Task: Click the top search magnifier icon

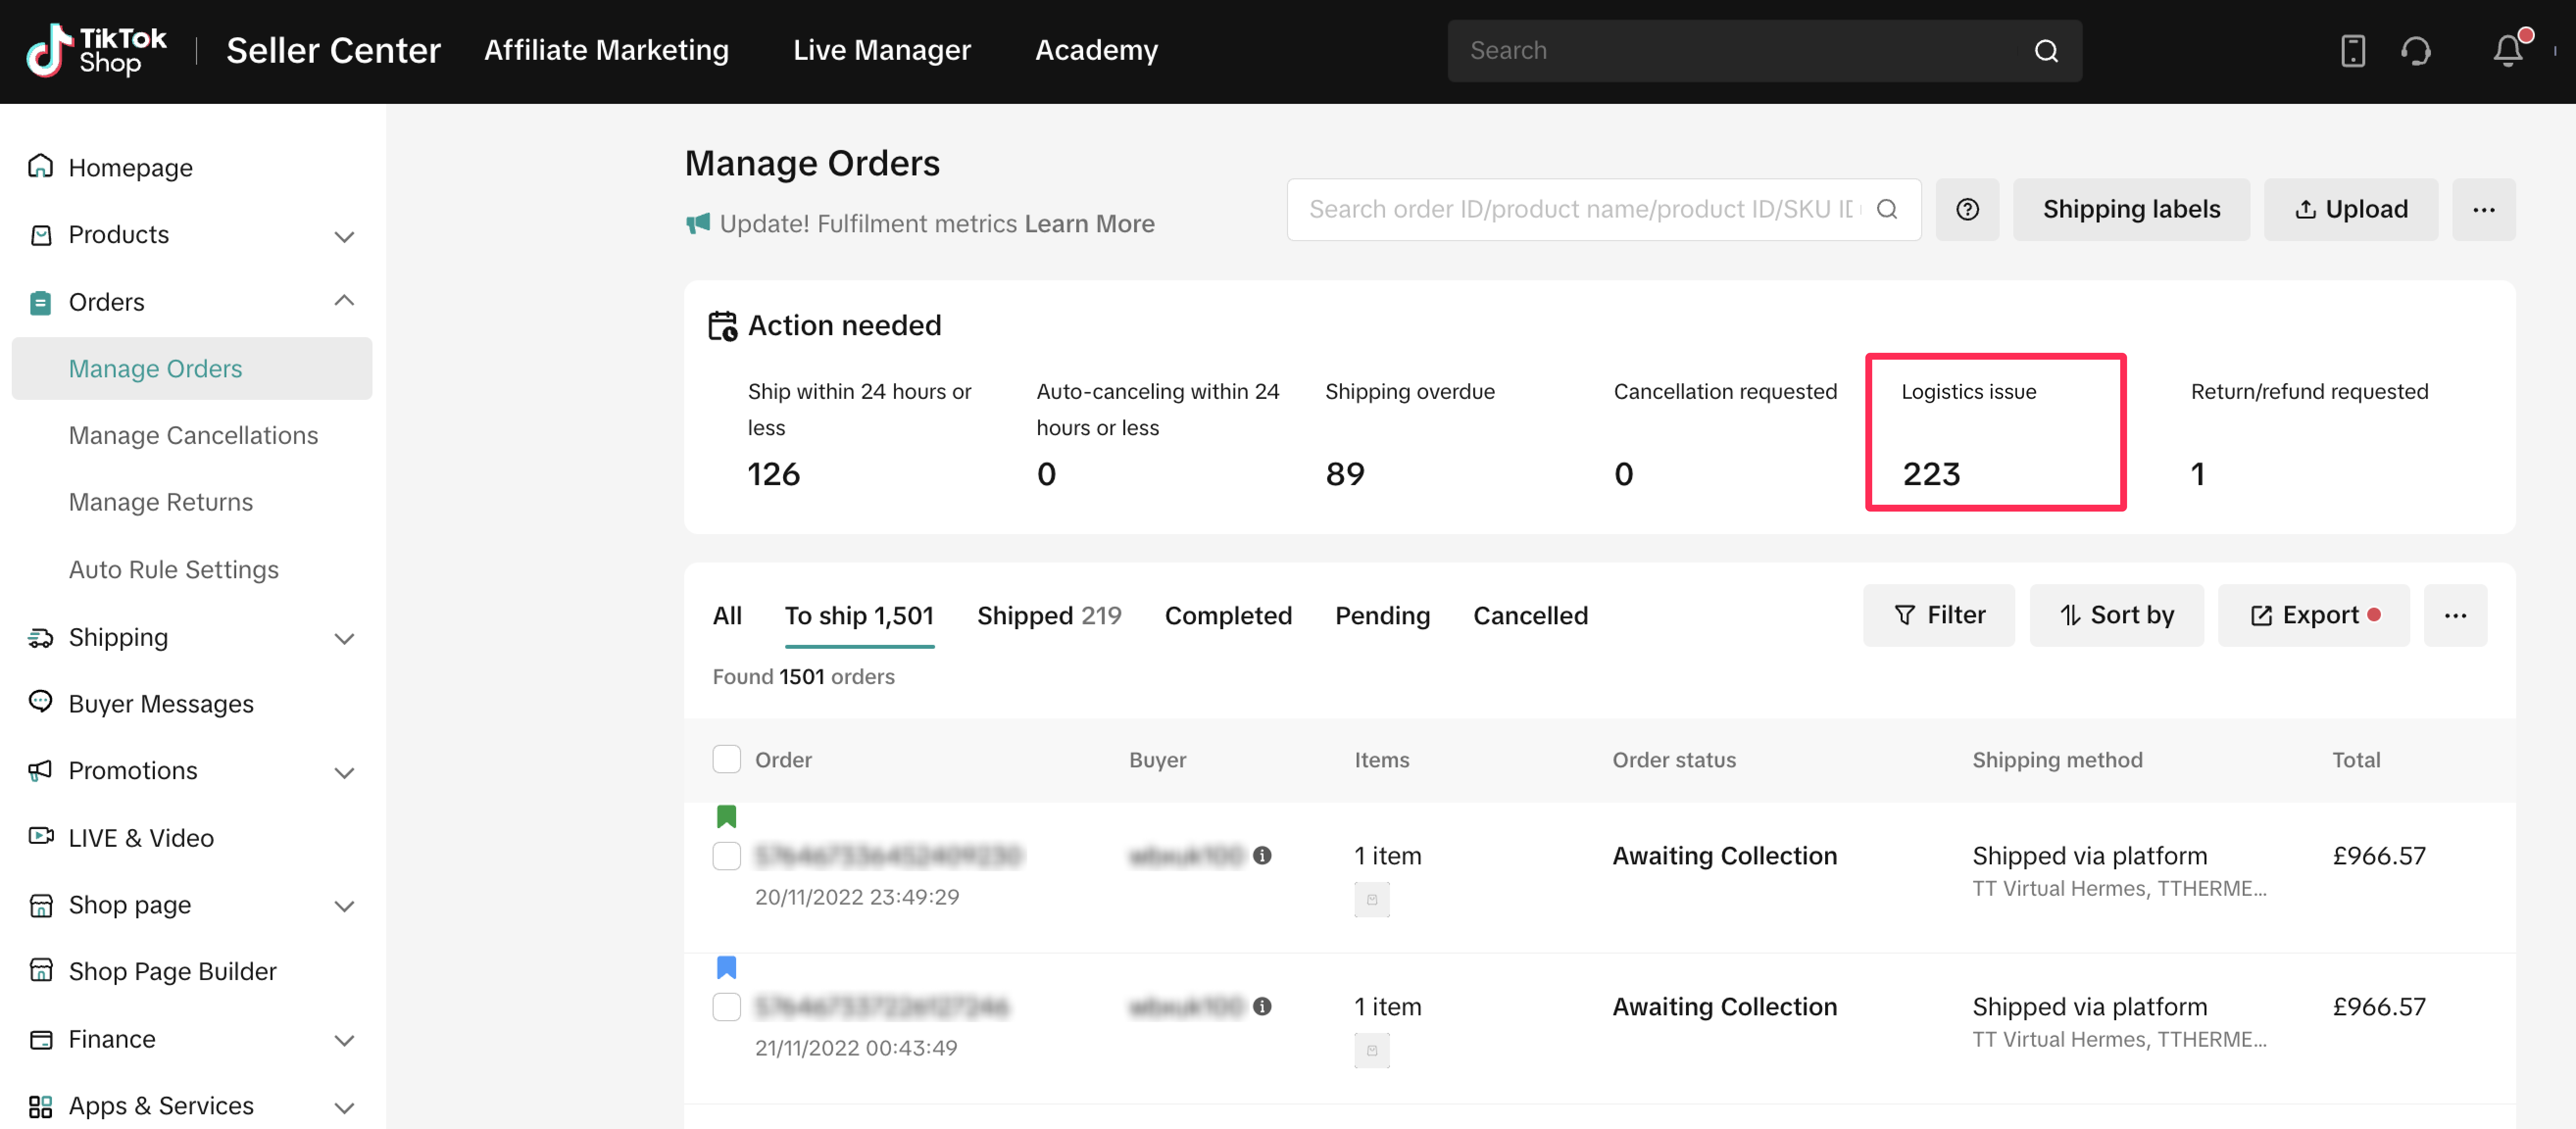Action: coord(2046,51)
